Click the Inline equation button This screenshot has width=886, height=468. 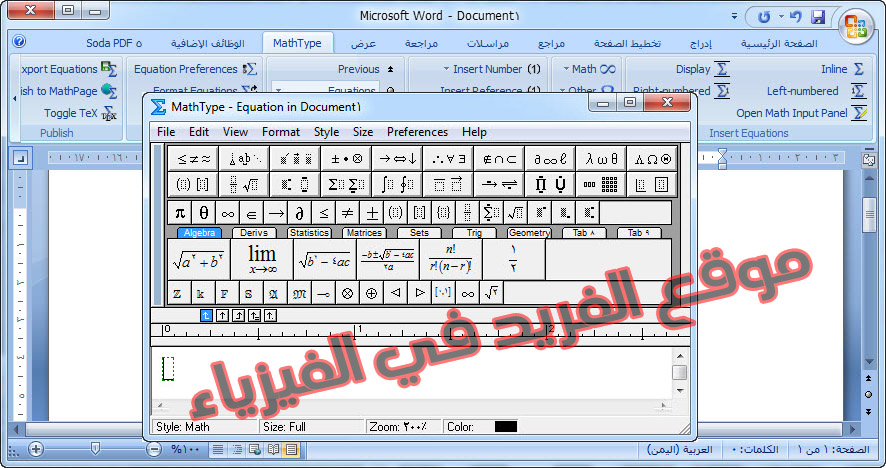pyautogui.click(x=842, y=69)
